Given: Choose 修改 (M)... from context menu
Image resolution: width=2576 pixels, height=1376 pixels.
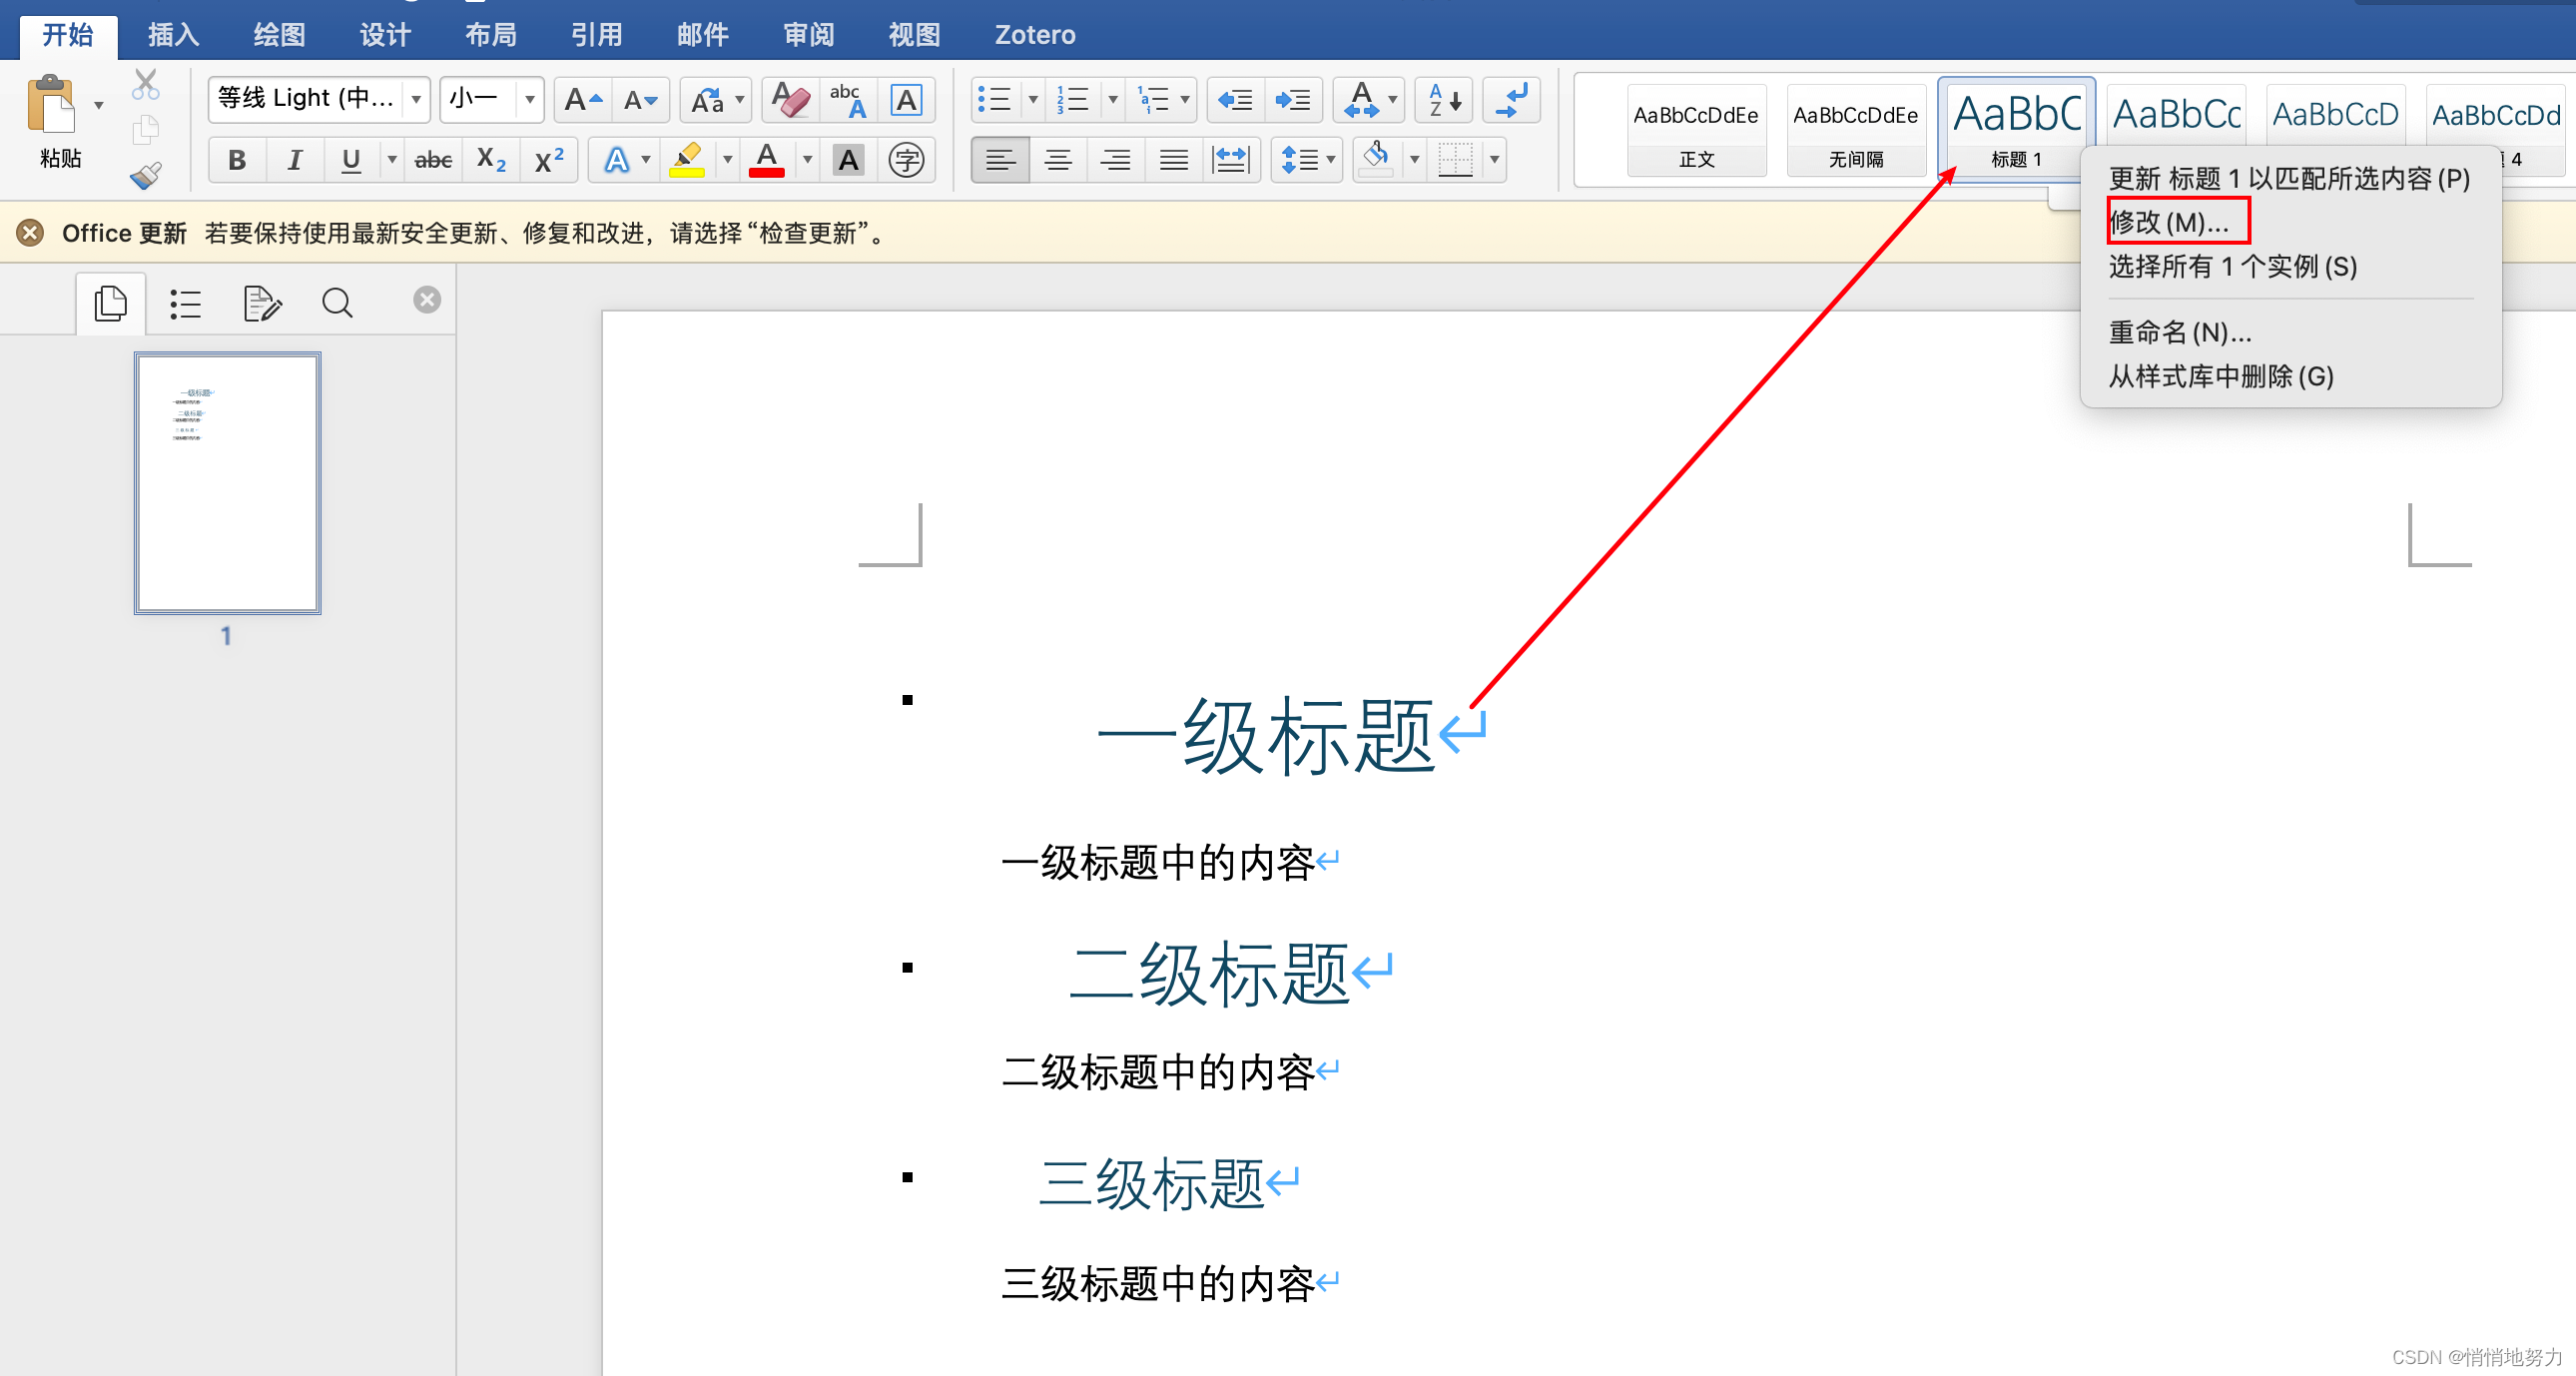Looking at the screenshot, I should tap(2170, 222).
